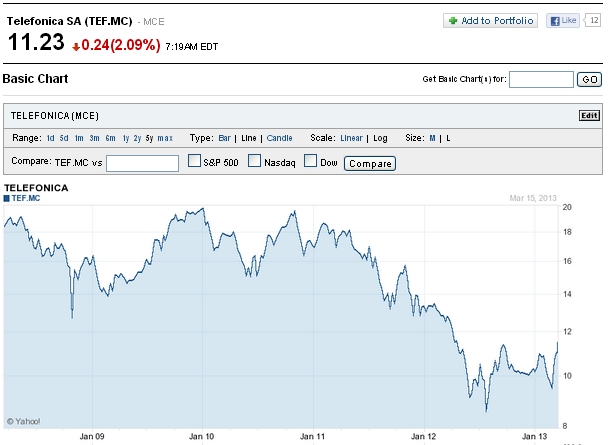The width and height of the screenshot is (609, 445).
Task: Click the Mar 15, 2013 date label
Action: (533, 198)
